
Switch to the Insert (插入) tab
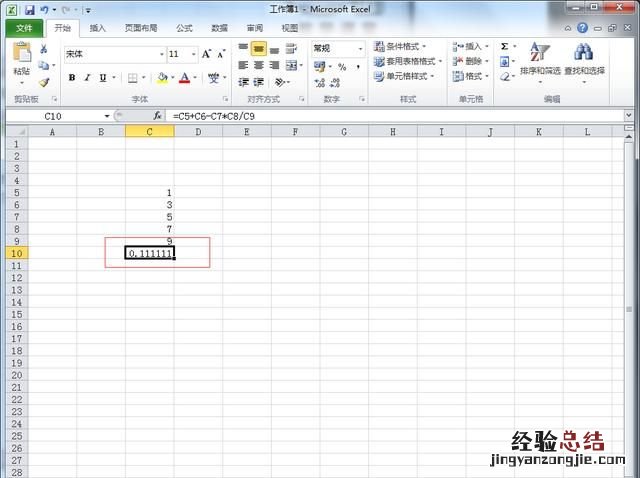tap(97, 28)
